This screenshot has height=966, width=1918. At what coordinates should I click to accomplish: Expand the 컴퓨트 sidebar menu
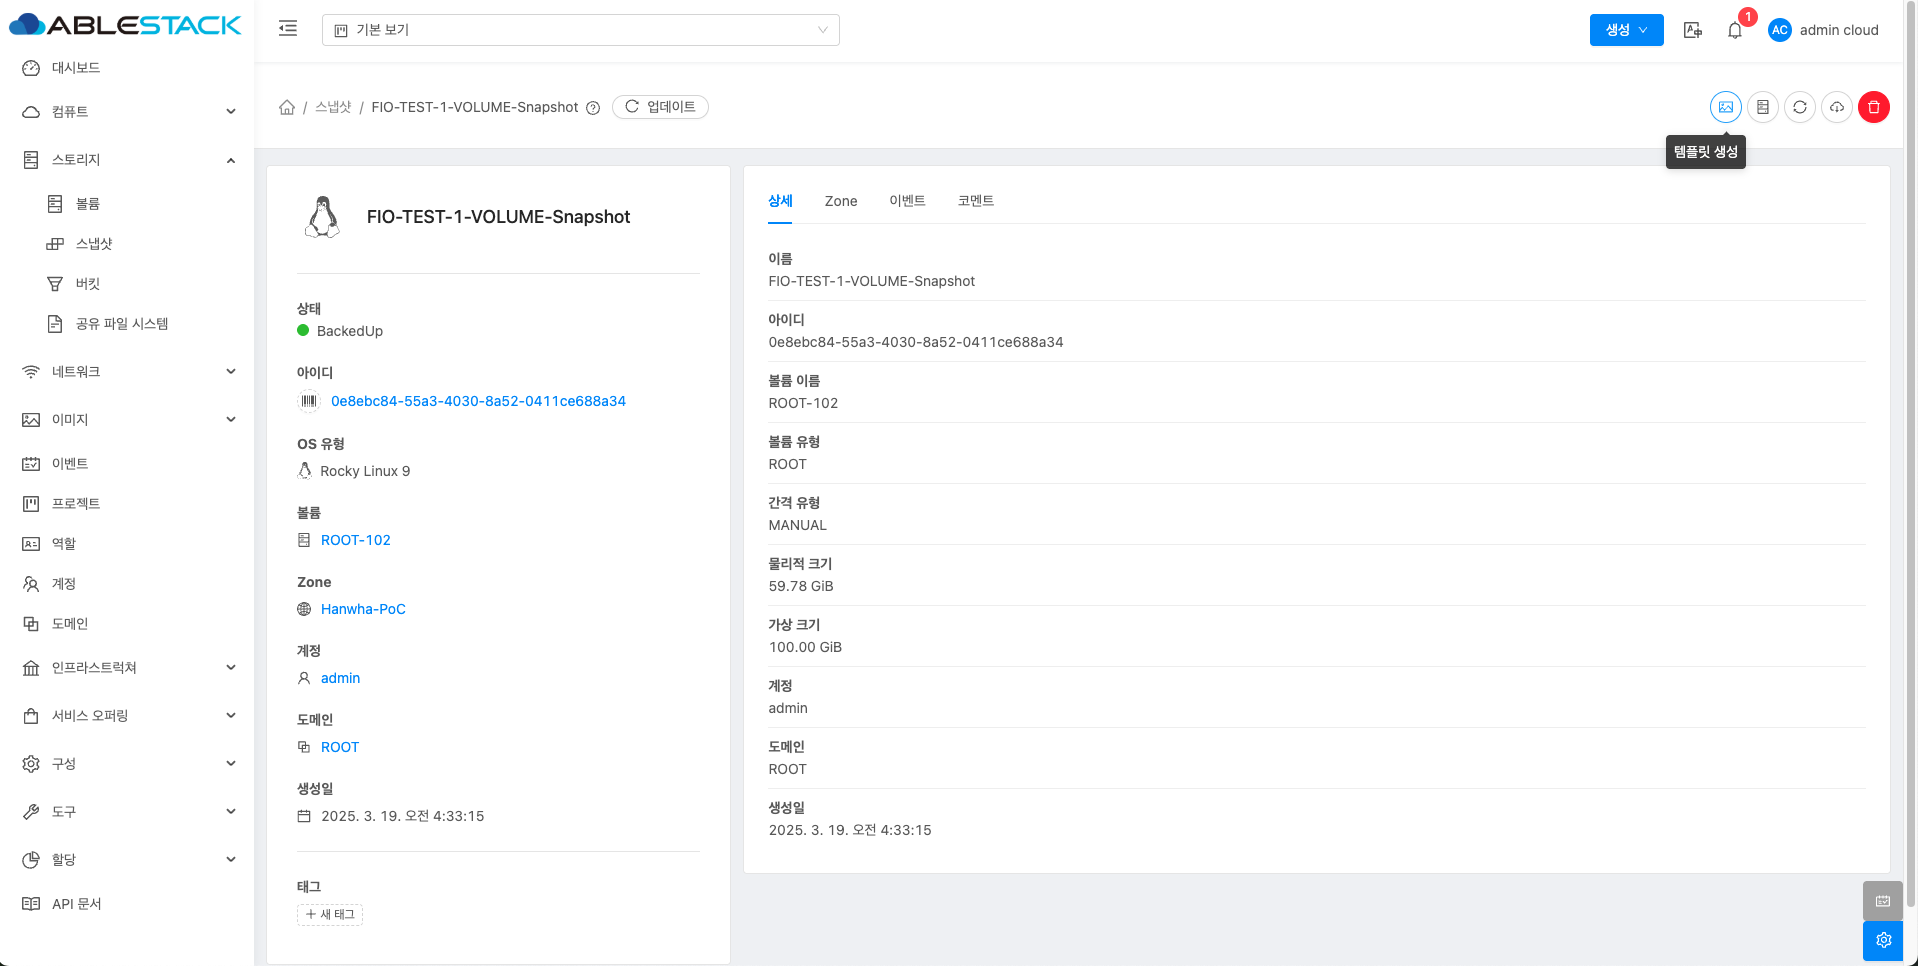point(128,112)
